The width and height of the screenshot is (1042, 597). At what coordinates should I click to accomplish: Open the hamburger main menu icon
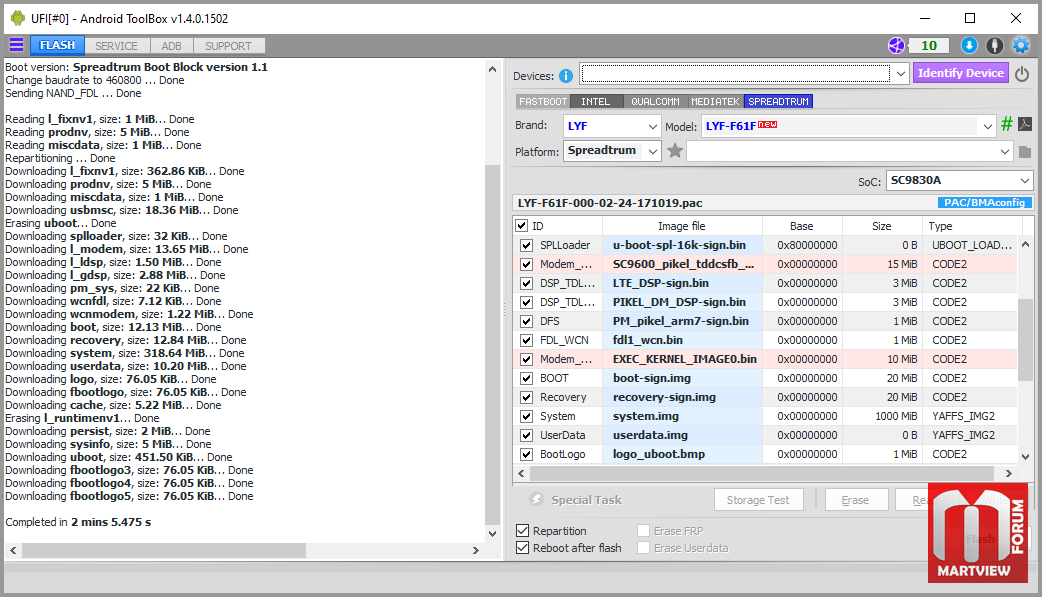point(16,45)
